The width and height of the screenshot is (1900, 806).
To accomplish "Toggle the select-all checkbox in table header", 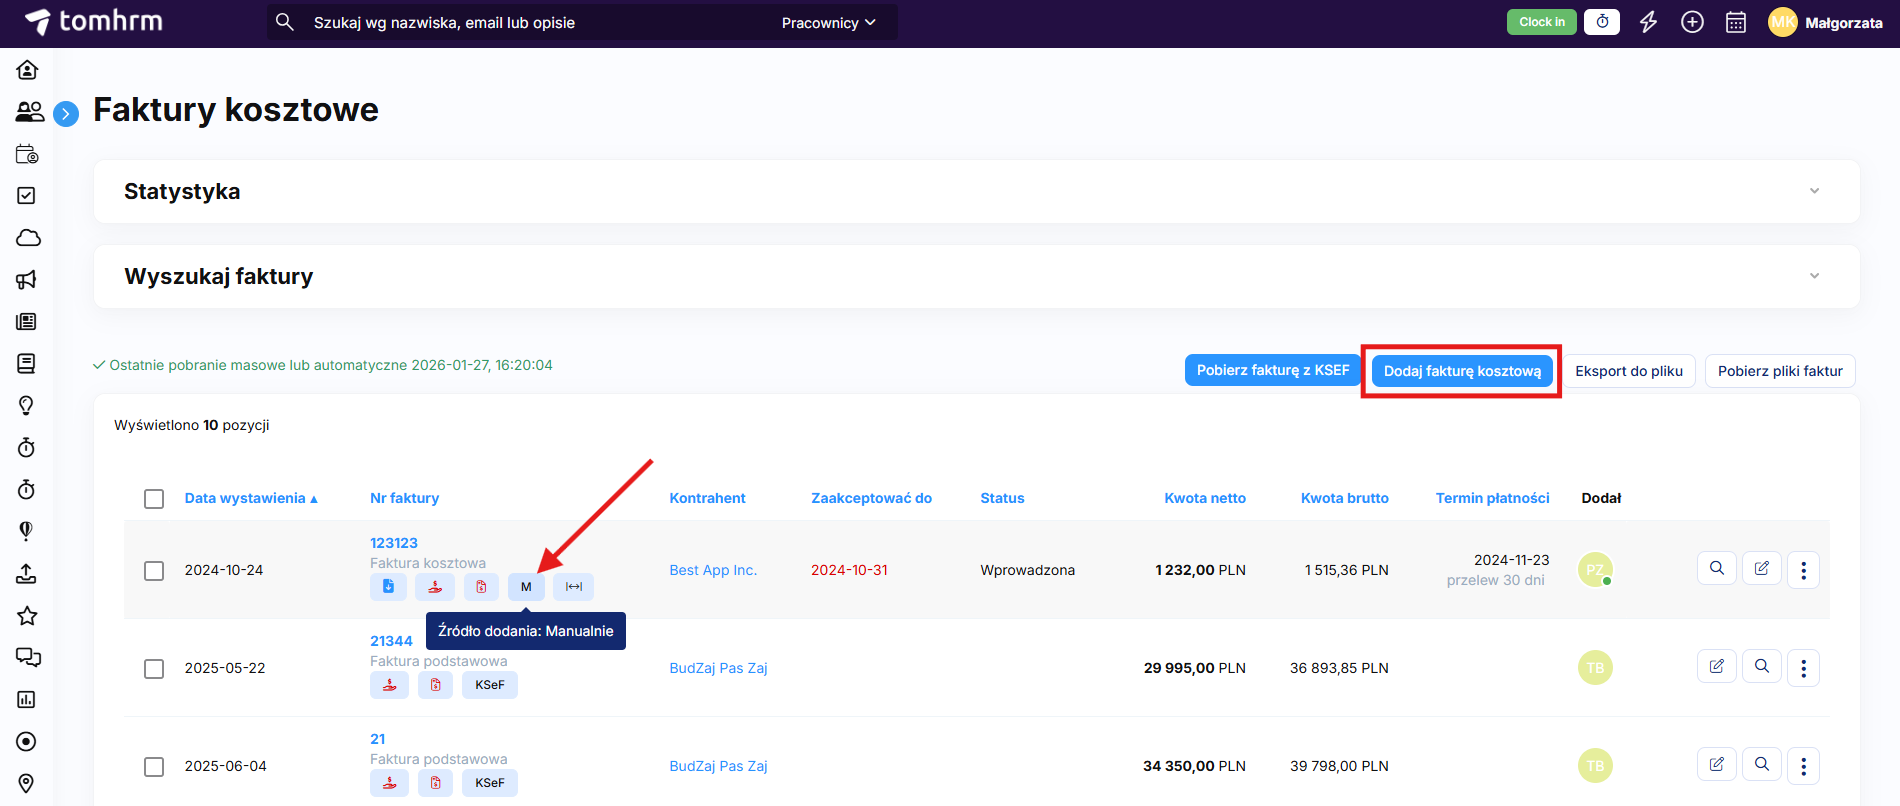I will (x=154, y=498).
